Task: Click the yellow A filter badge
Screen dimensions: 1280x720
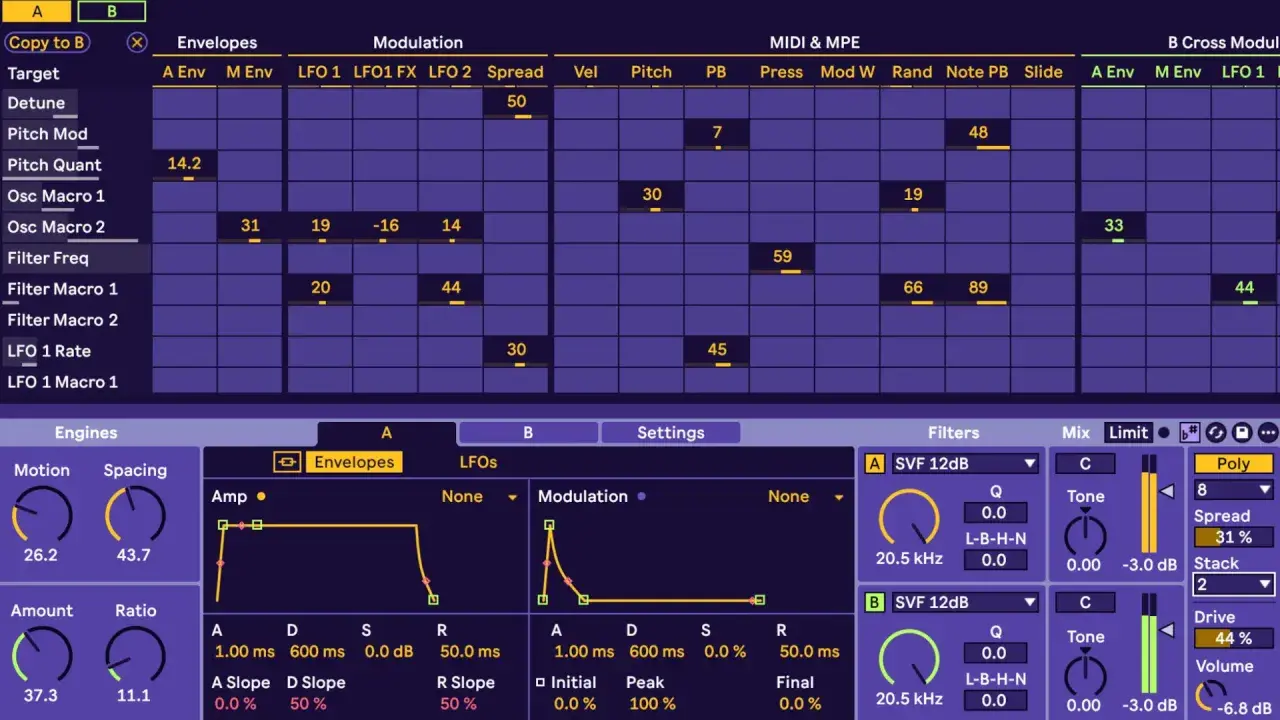Action: click(x=875, y=463)
